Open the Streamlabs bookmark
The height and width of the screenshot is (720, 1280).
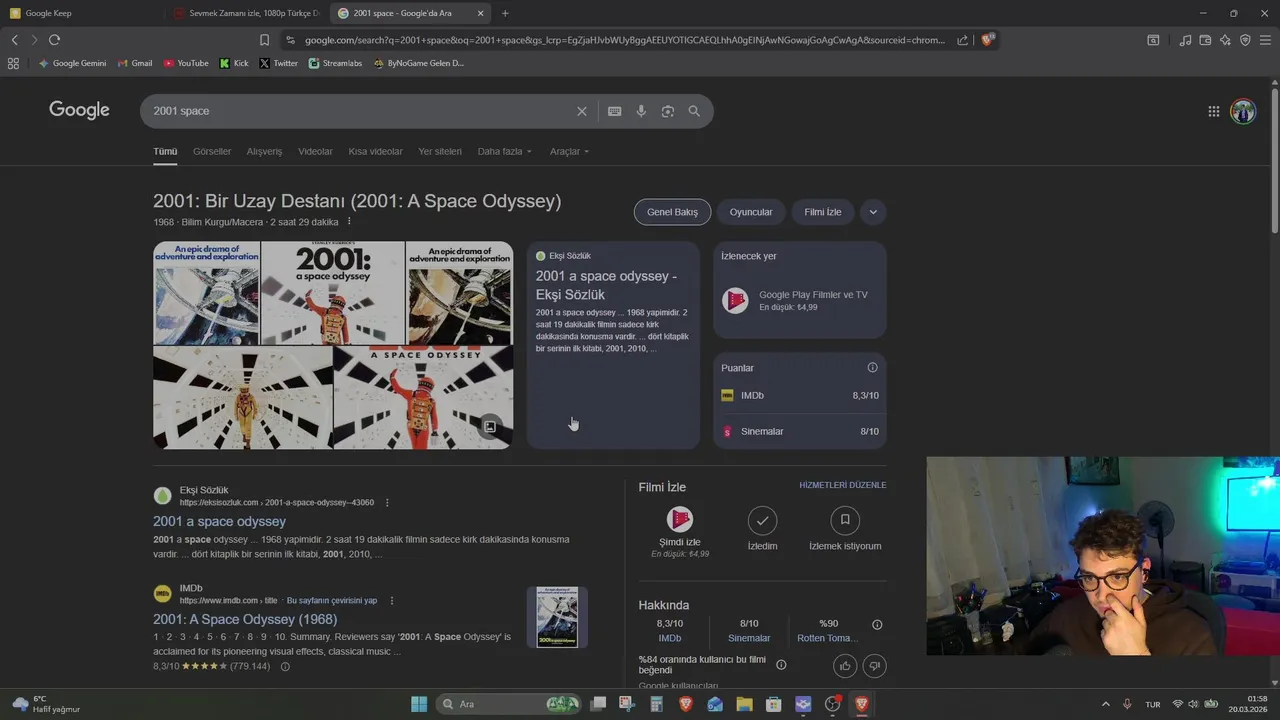(x=335, y=63)
